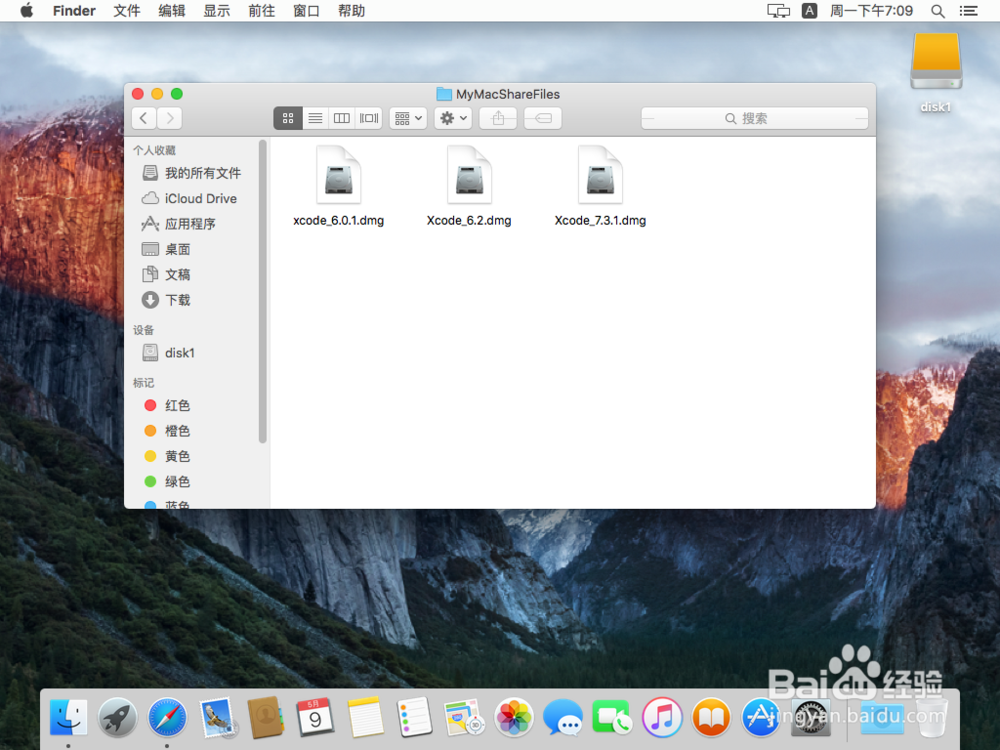Open Notes from the Dock
This screenshot has height=750, width=1000.
[365, 717]
